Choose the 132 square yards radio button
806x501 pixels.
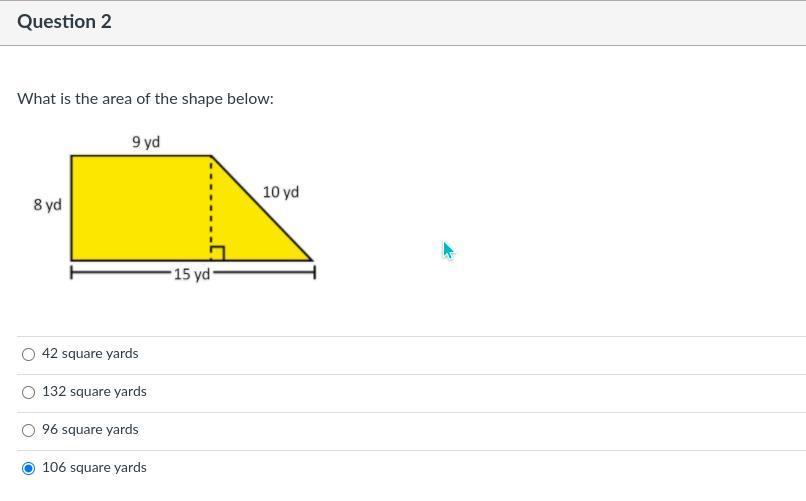click(28, 392)
